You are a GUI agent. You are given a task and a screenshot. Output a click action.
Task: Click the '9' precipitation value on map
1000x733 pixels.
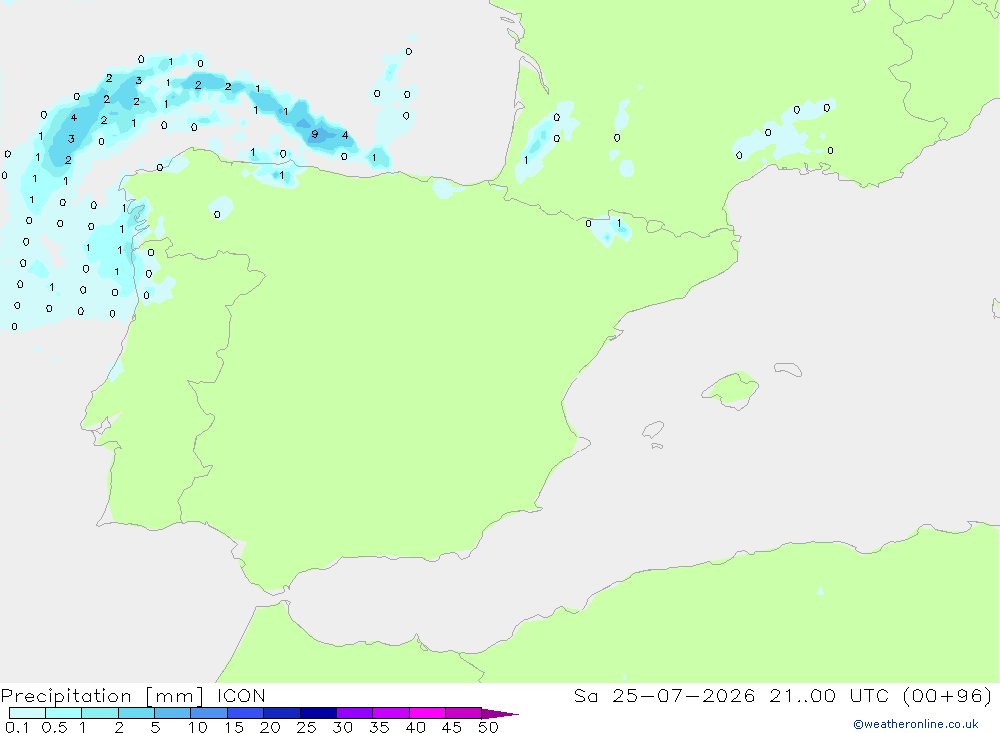pyautogui.click(x=314, y=134)
